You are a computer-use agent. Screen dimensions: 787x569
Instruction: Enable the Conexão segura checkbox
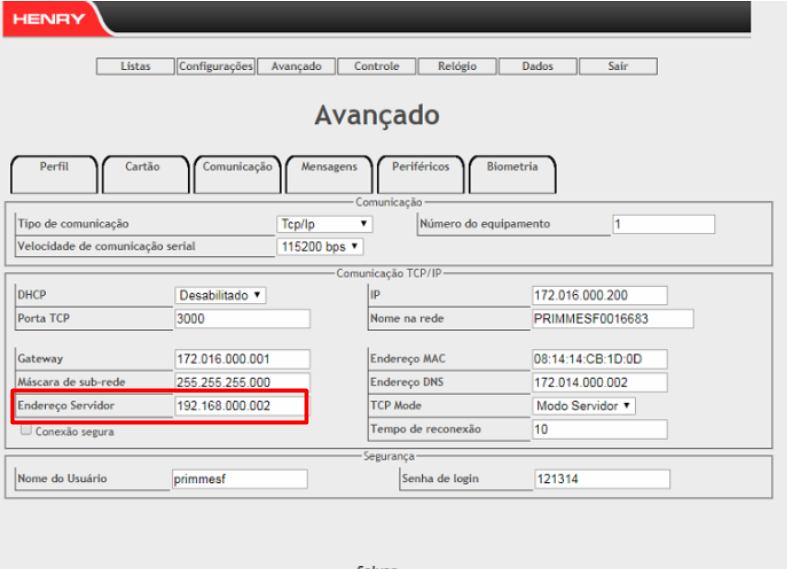[26, 430]
